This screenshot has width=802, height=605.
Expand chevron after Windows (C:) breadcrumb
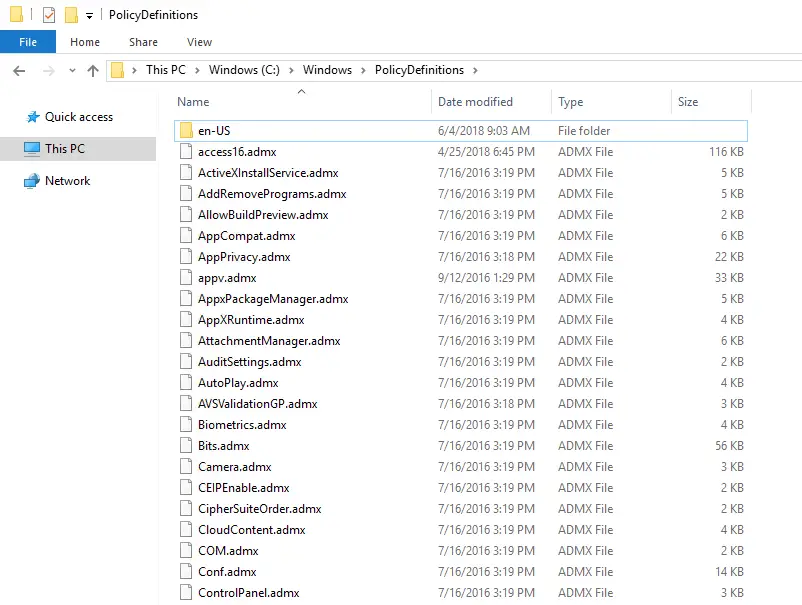[x=291, y=70]
